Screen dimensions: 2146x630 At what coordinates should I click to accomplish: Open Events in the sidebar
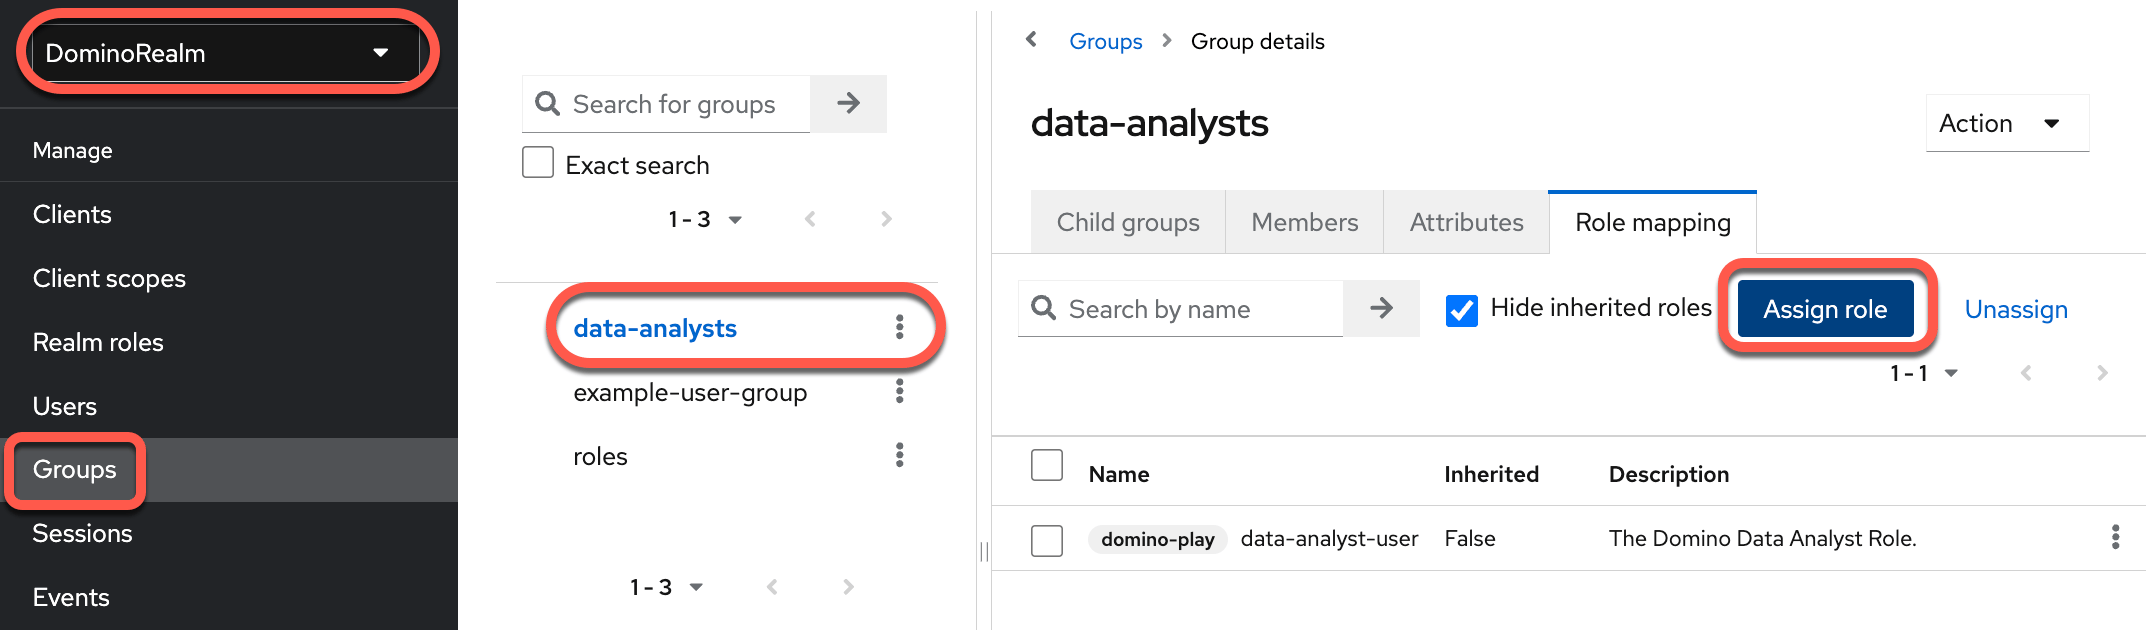point(71,597)
